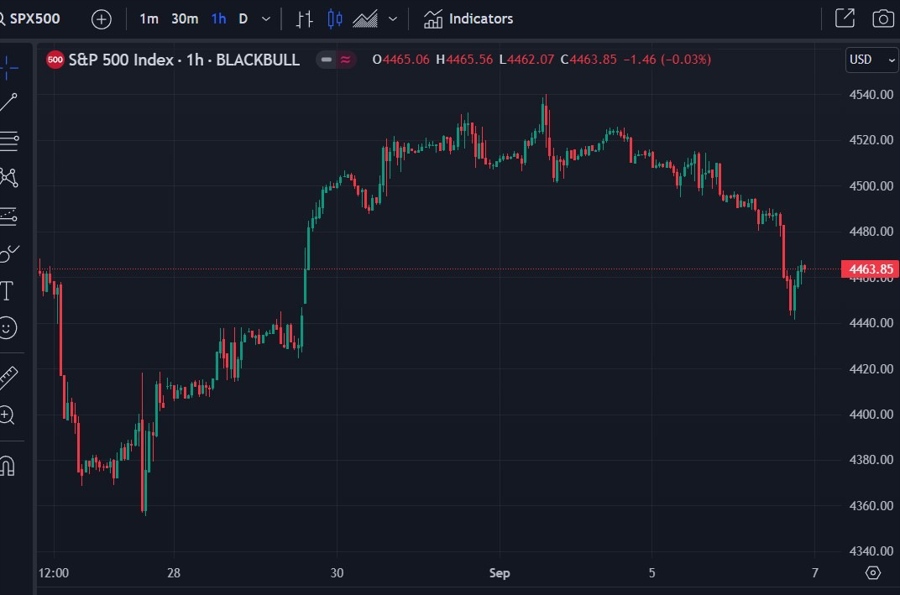Open symbol search SPX500
900x595 pixels.
click(x=31, y=19)
